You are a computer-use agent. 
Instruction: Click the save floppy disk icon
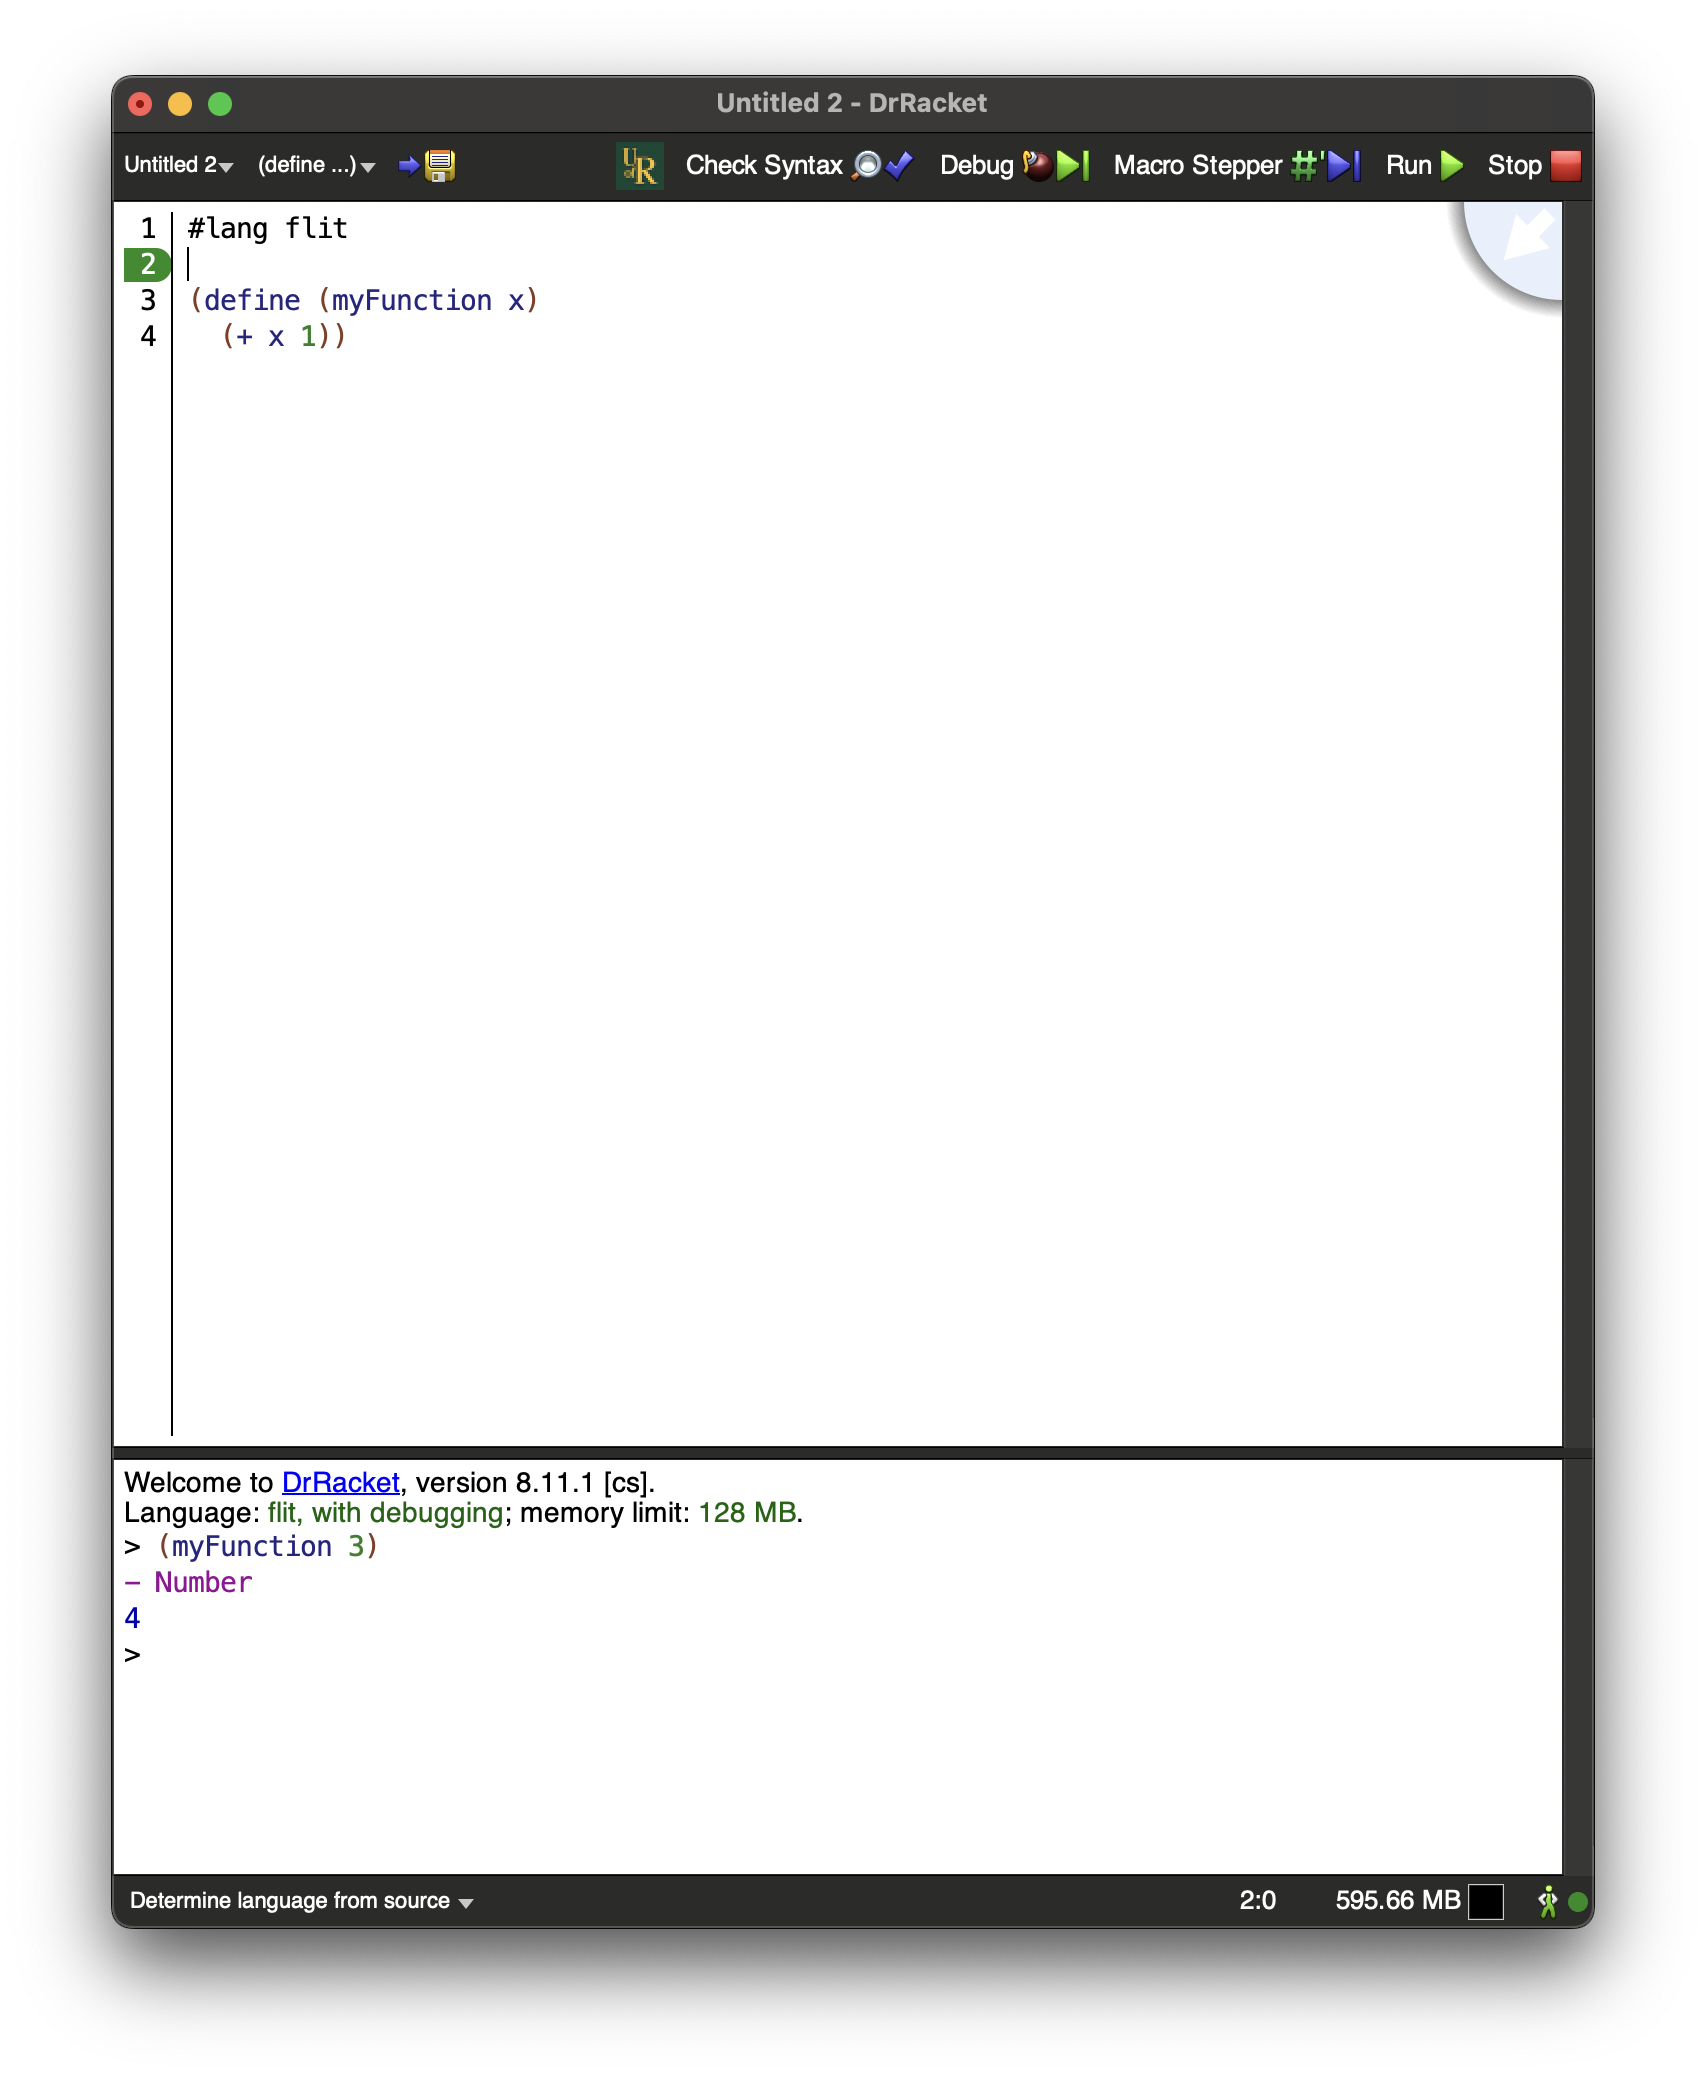[x=438, y=166]
